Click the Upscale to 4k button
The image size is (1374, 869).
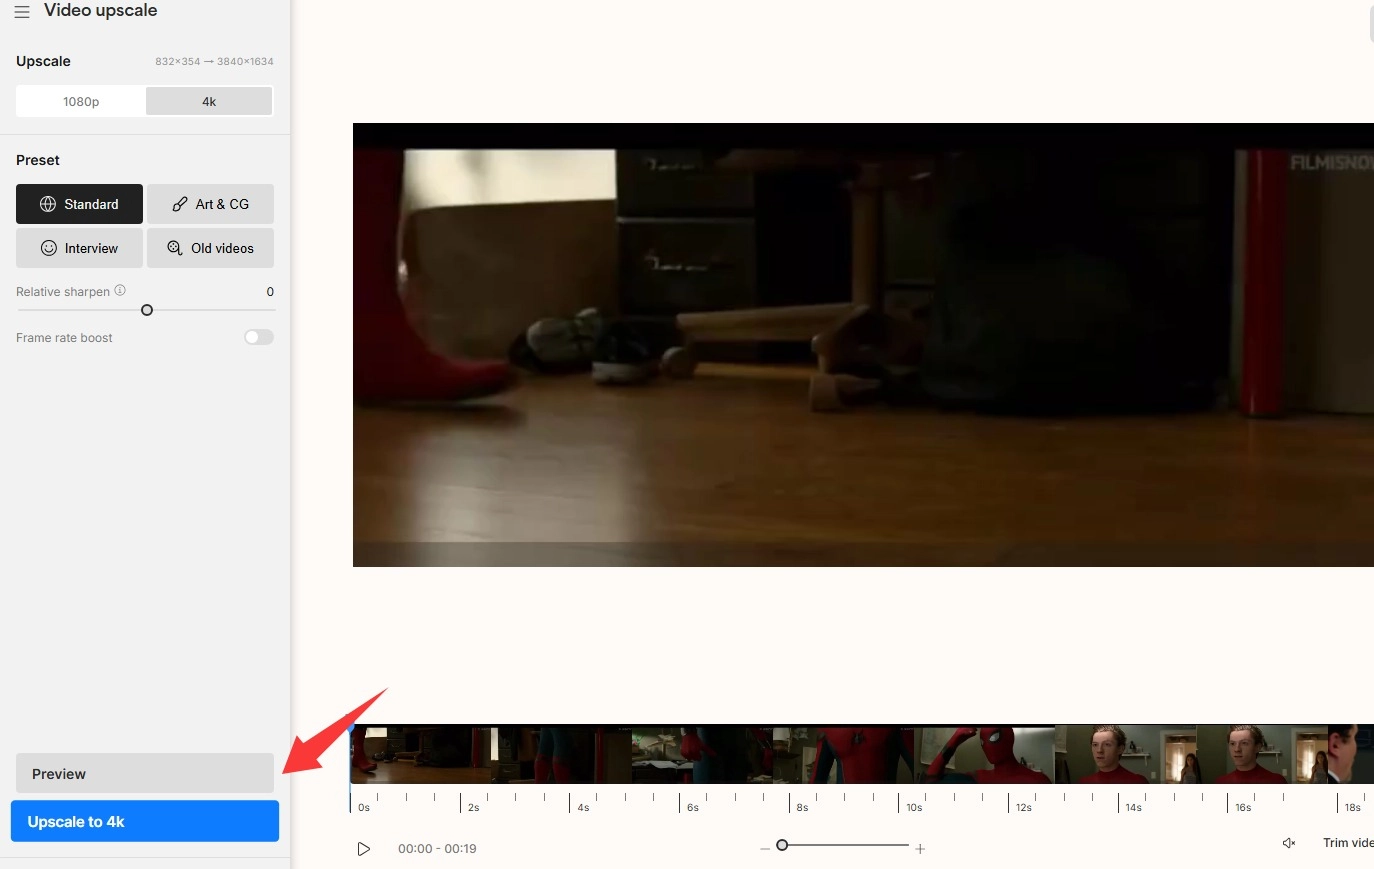click(x=145, y=821)
